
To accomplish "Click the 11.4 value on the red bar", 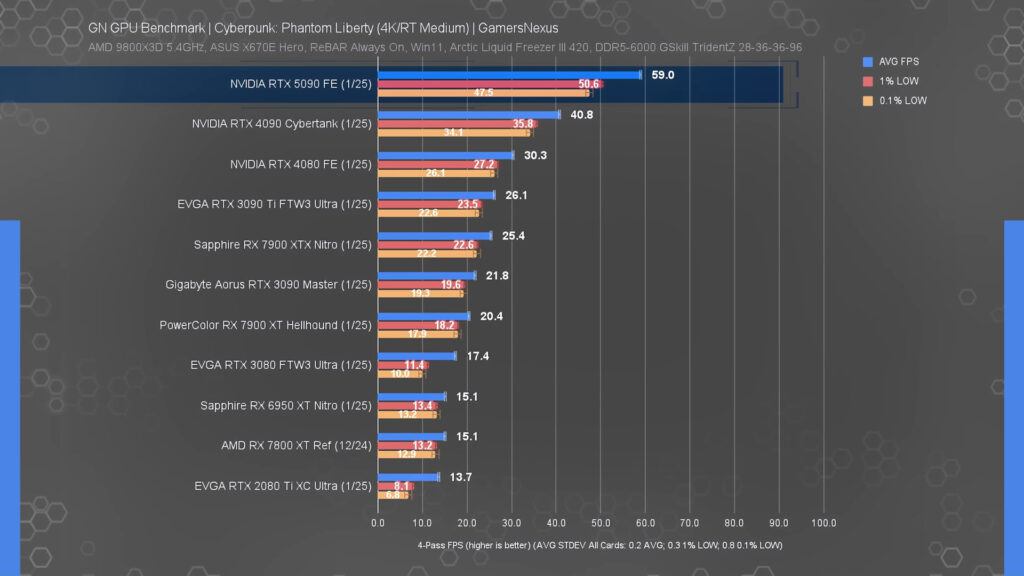I will point(414,365).
